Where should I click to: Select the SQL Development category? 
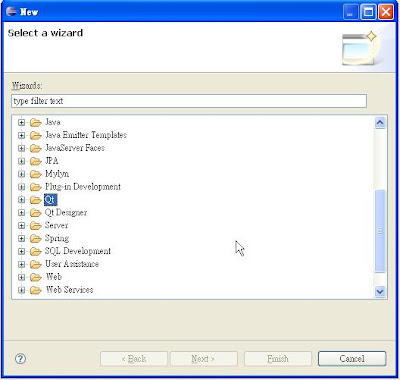pos(78,251)
